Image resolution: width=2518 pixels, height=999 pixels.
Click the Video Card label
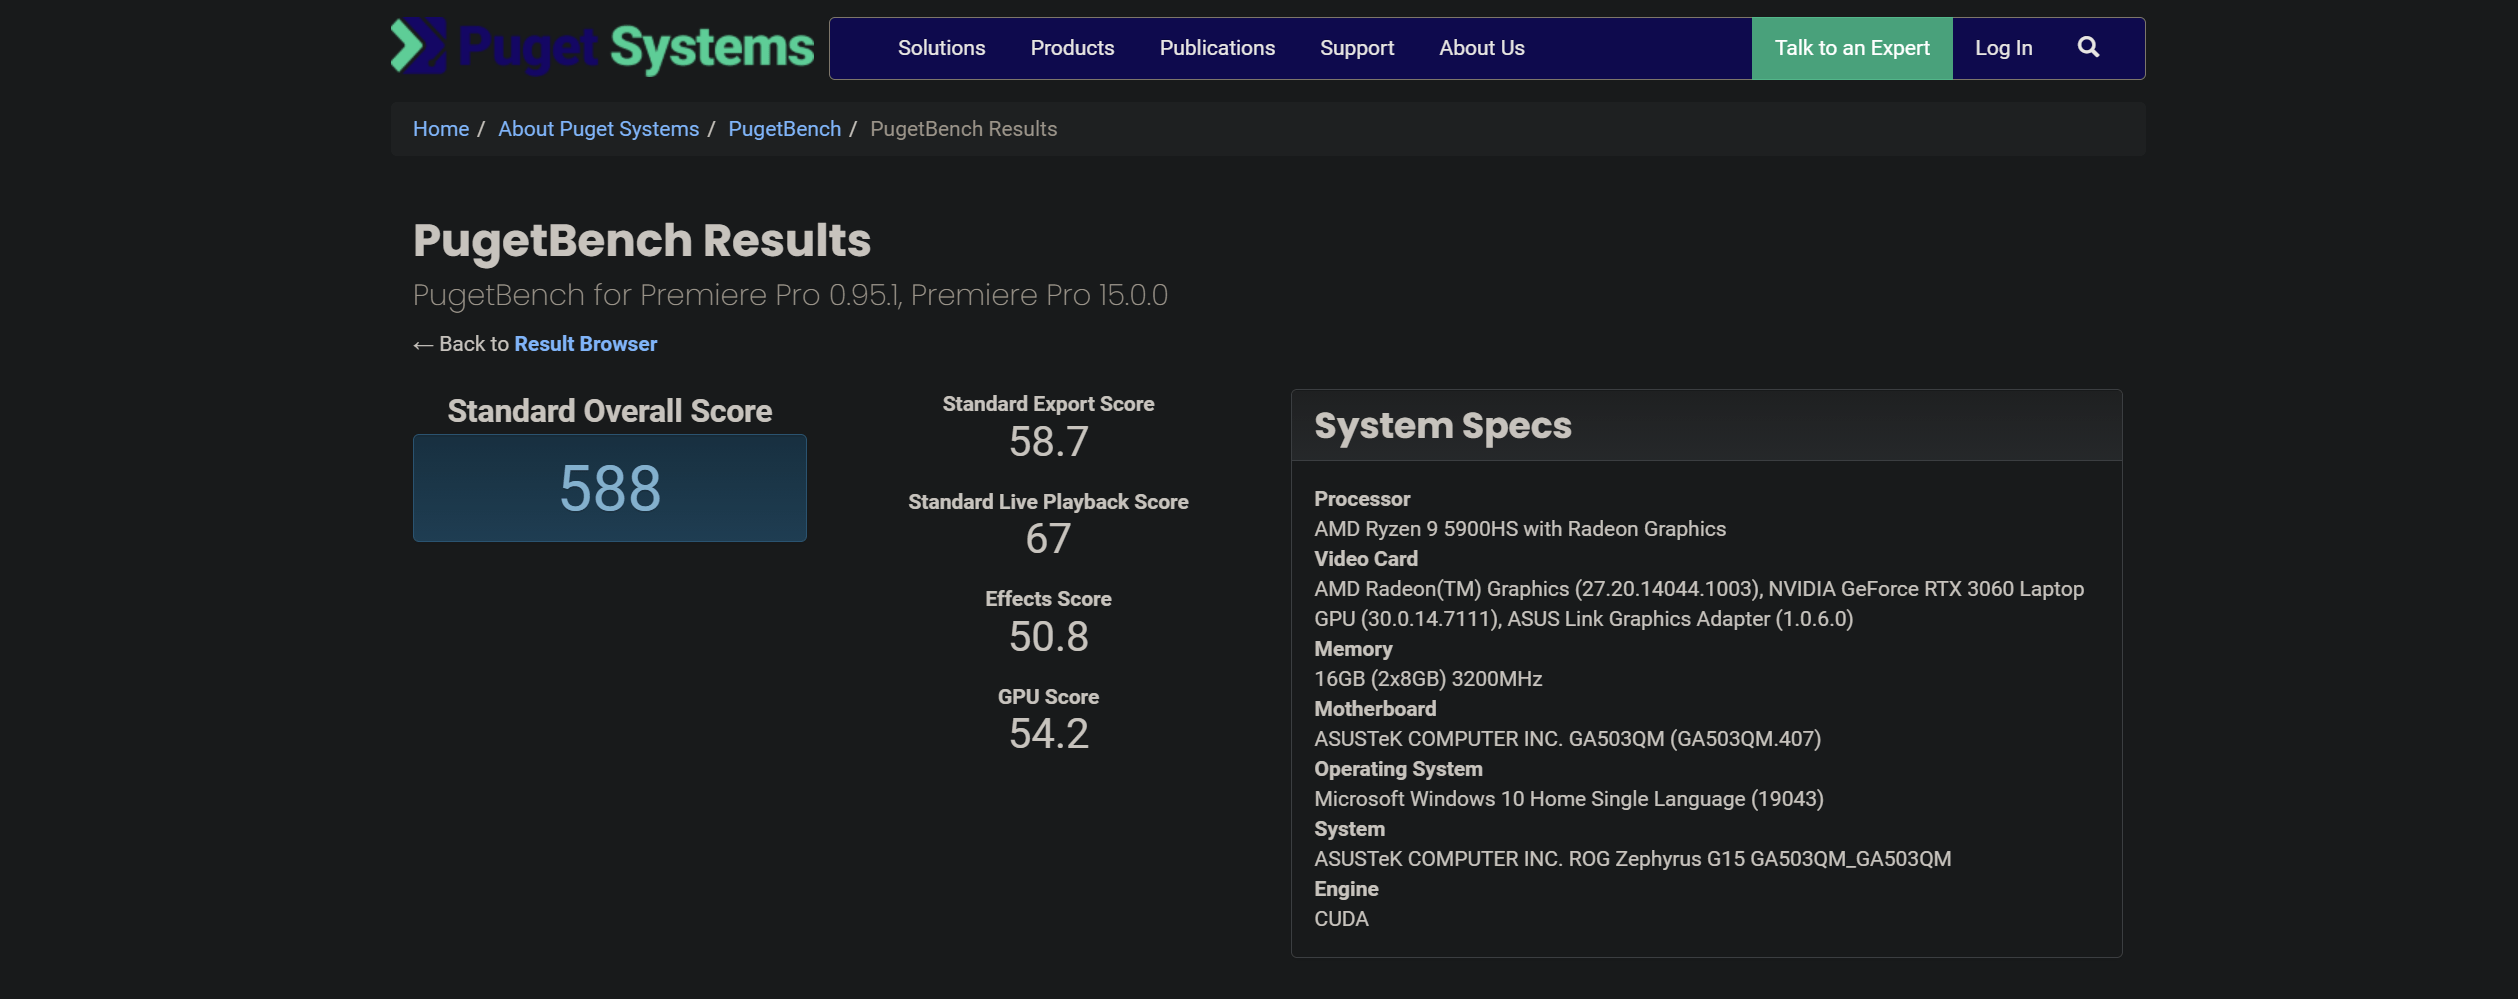point(1366,559)
